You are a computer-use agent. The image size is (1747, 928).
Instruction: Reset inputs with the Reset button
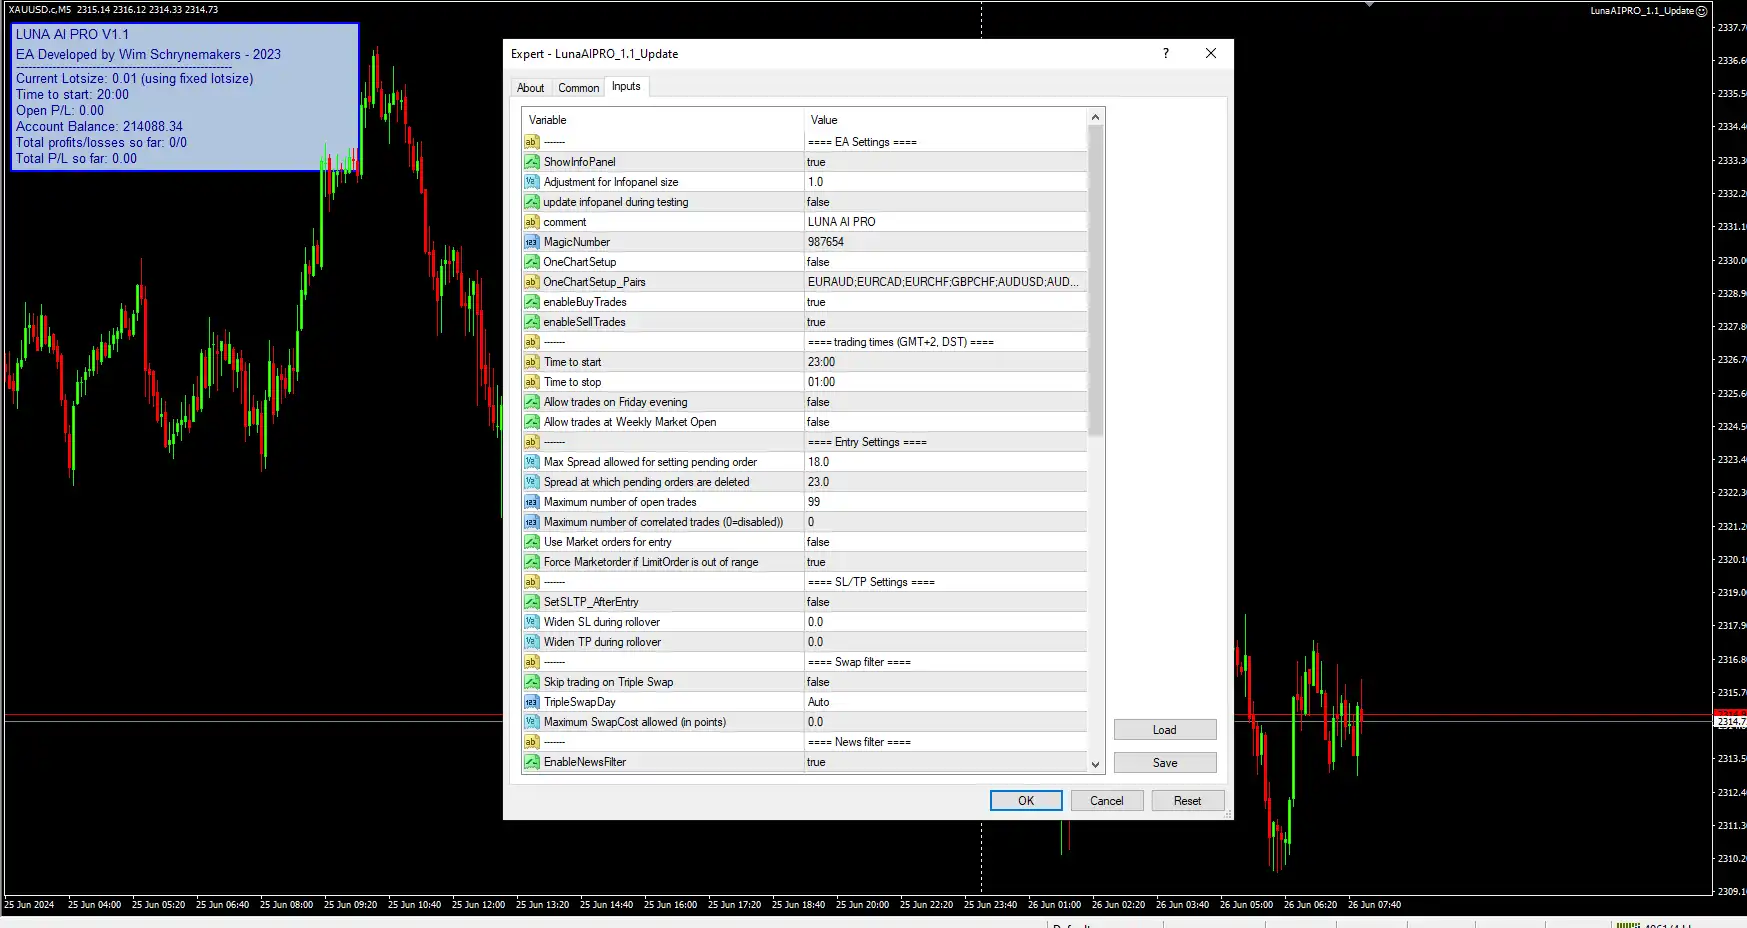click(x=1188, y=801)
